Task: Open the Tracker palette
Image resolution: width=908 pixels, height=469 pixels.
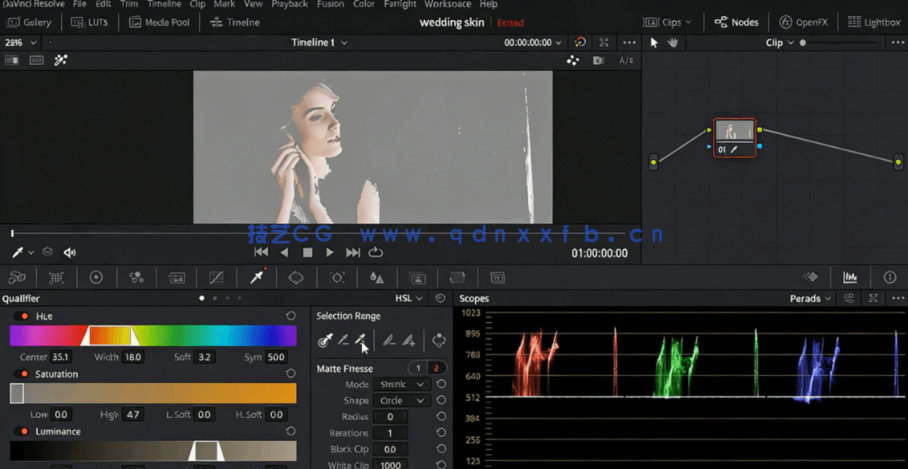Action: [x=337, y=278]
